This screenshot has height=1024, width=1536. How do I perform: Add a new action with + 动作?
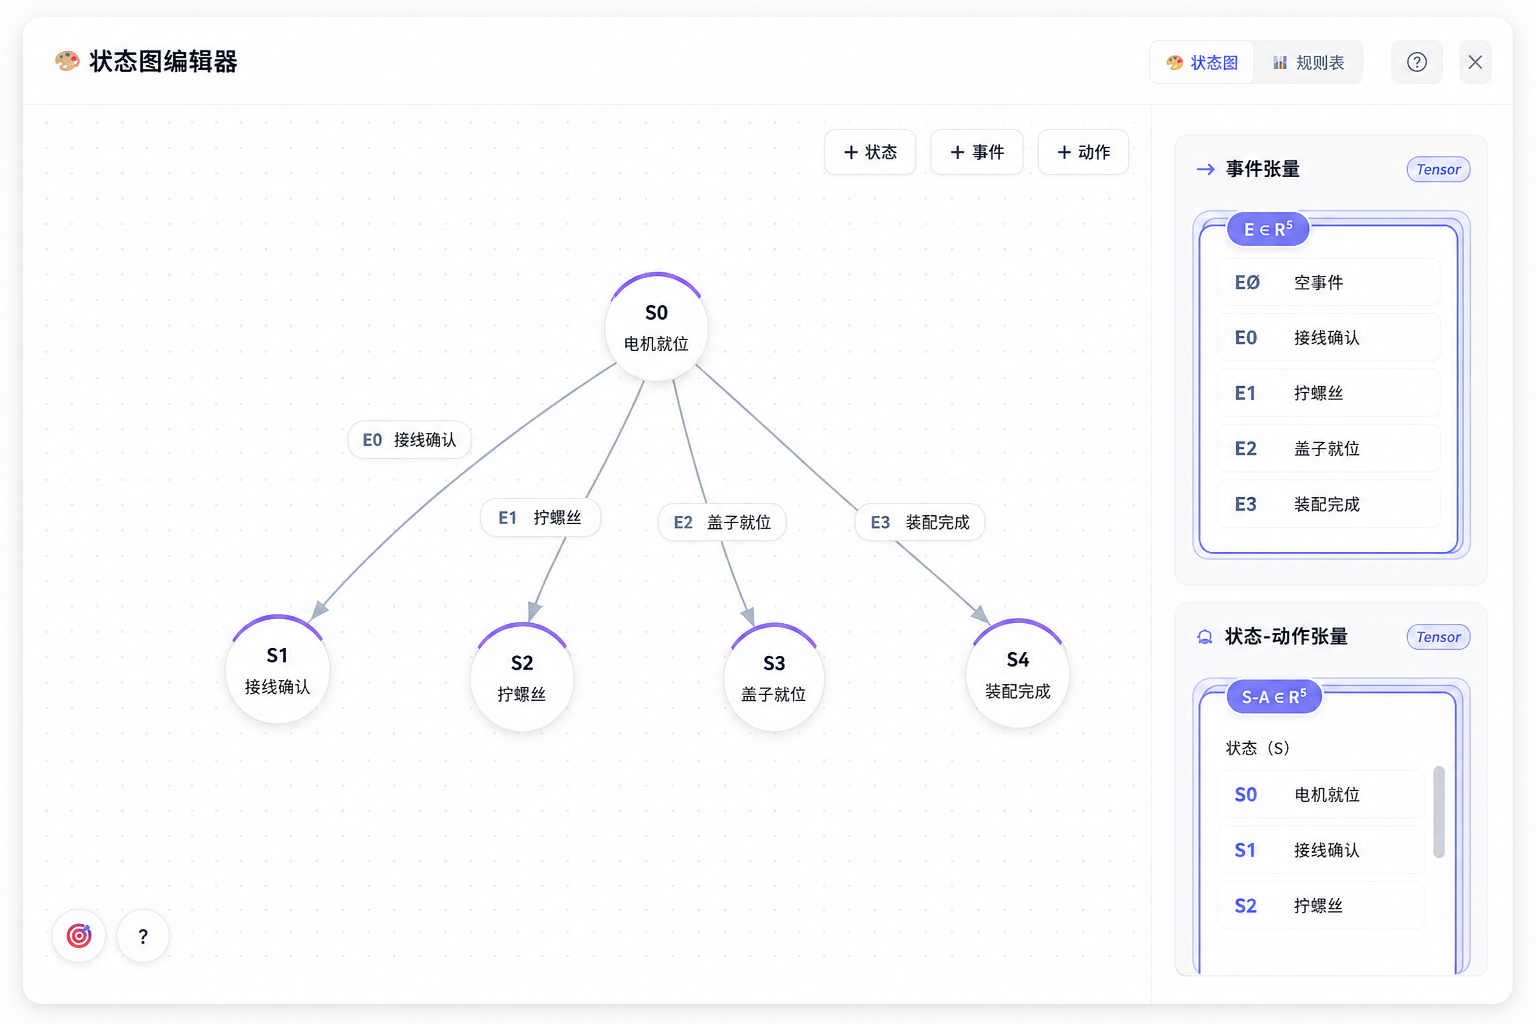[x=1083, y=152]
